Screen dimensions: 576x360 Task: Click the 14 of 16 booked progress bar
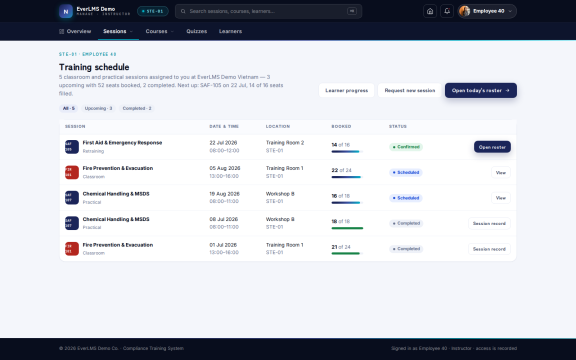coord(347,151)
